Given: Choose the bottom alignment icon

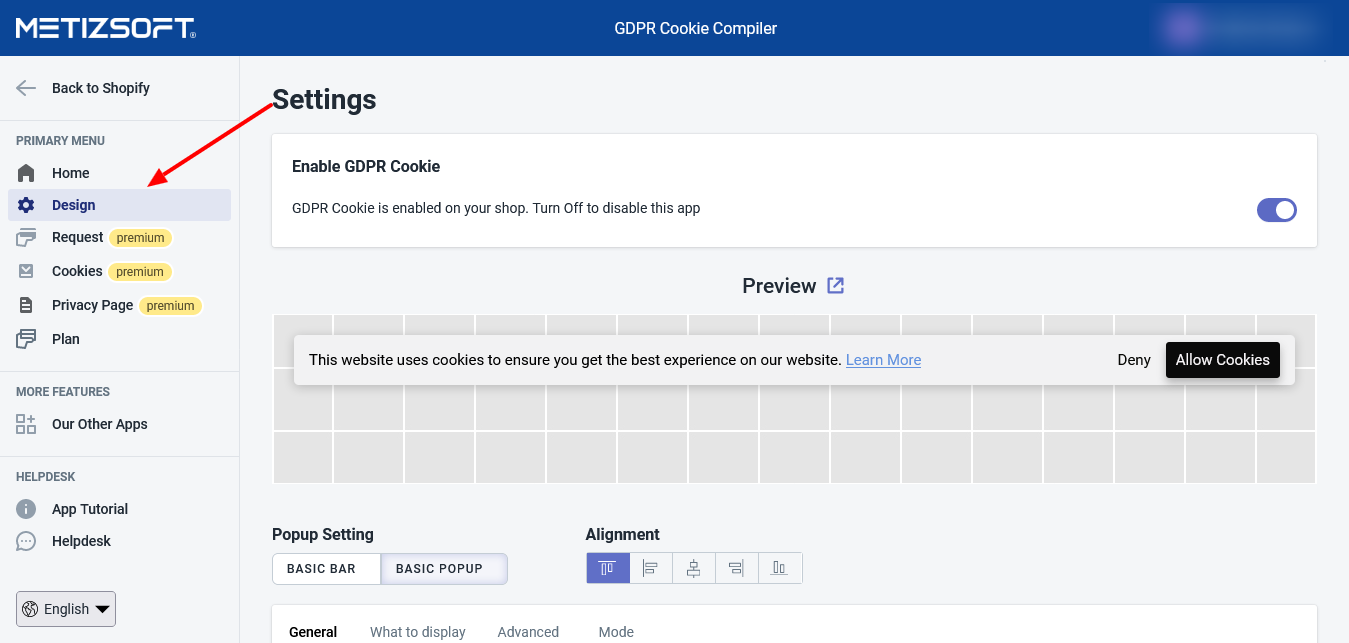Looking at the screenshot, I should pyautogui.click(x=779, y=568).
